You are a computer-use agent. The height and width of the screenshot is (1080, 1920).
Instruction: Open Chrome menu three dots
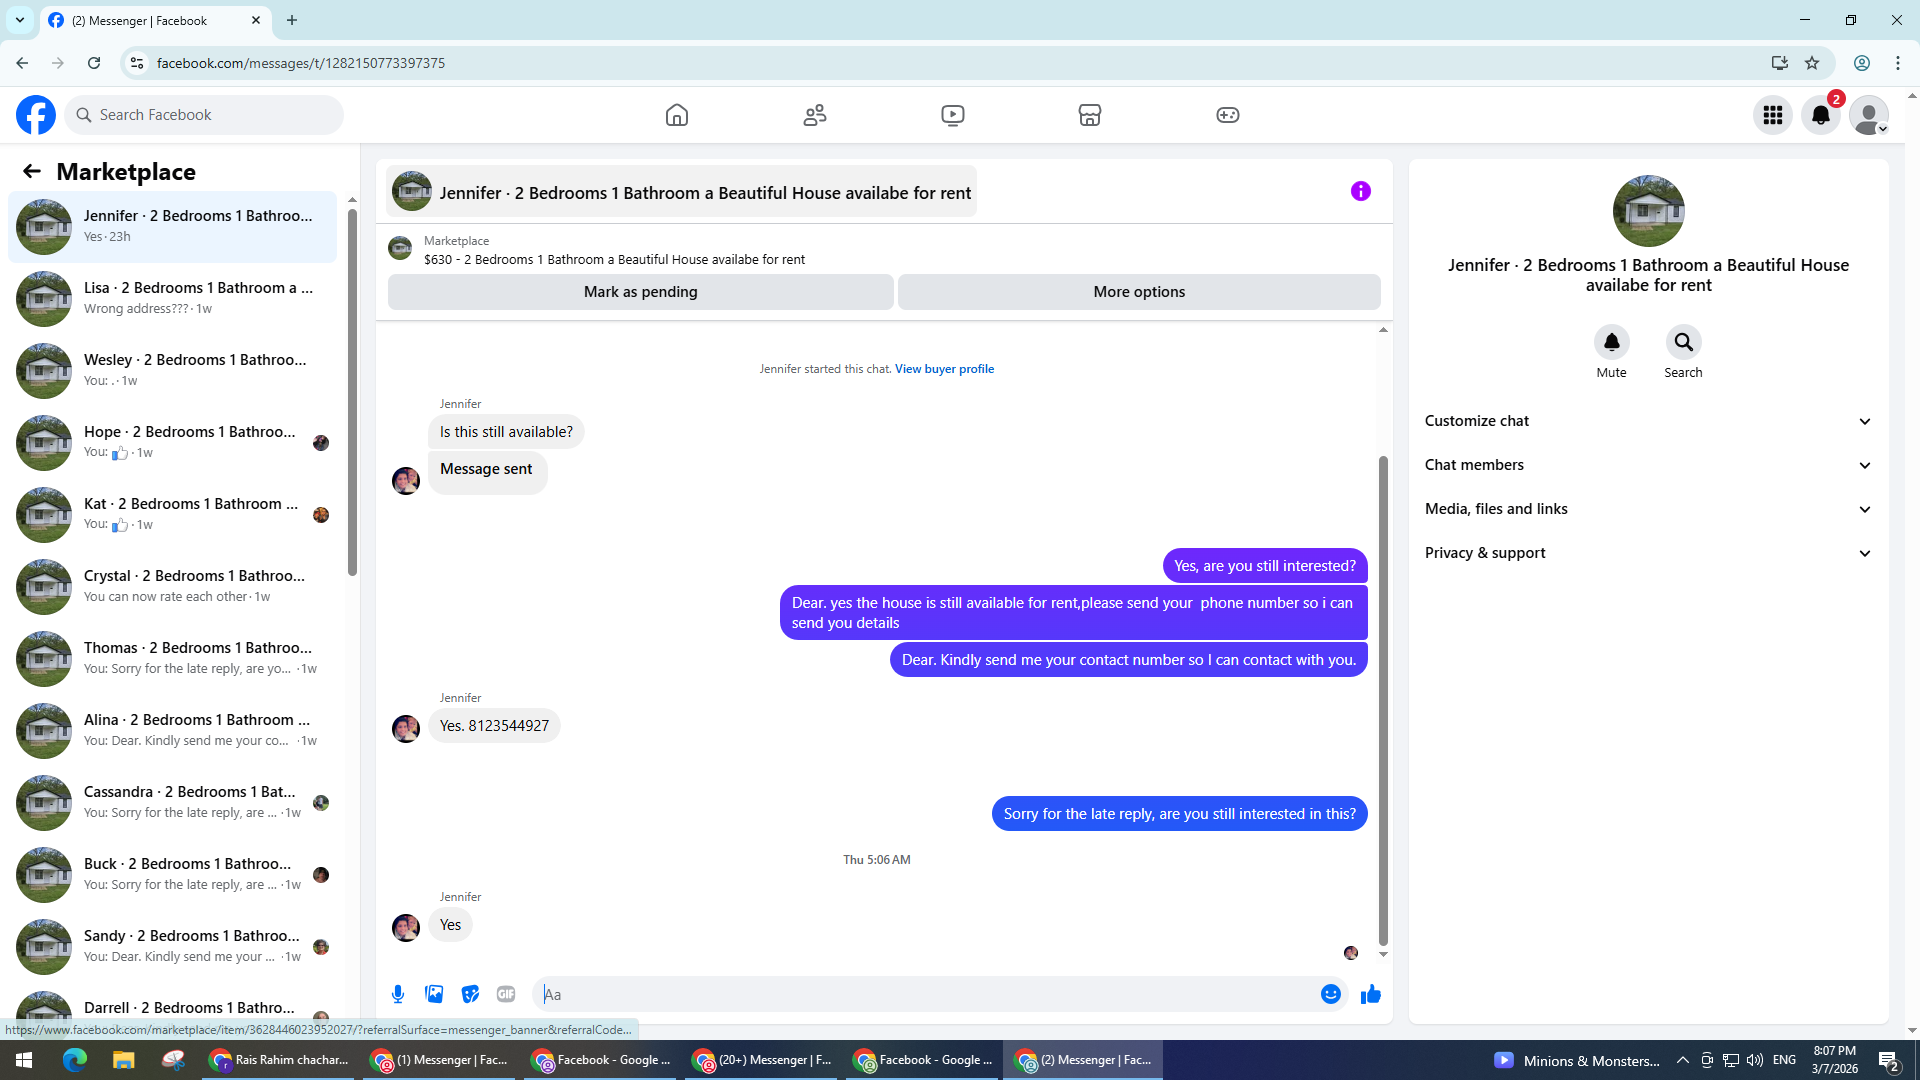tap(1898, 63)
